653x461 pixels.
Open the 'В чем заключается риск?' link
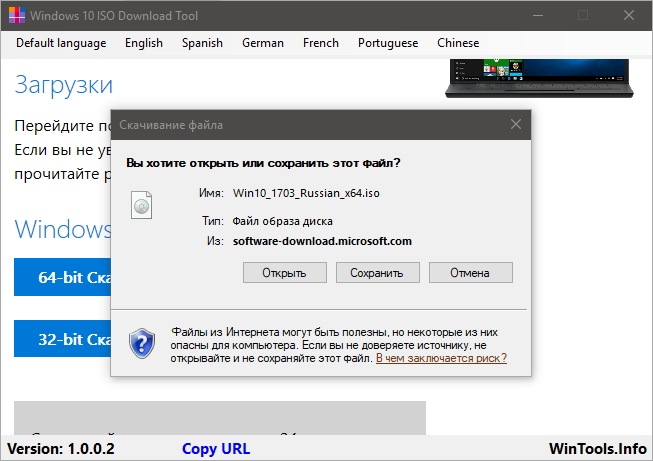pos(441,358)
